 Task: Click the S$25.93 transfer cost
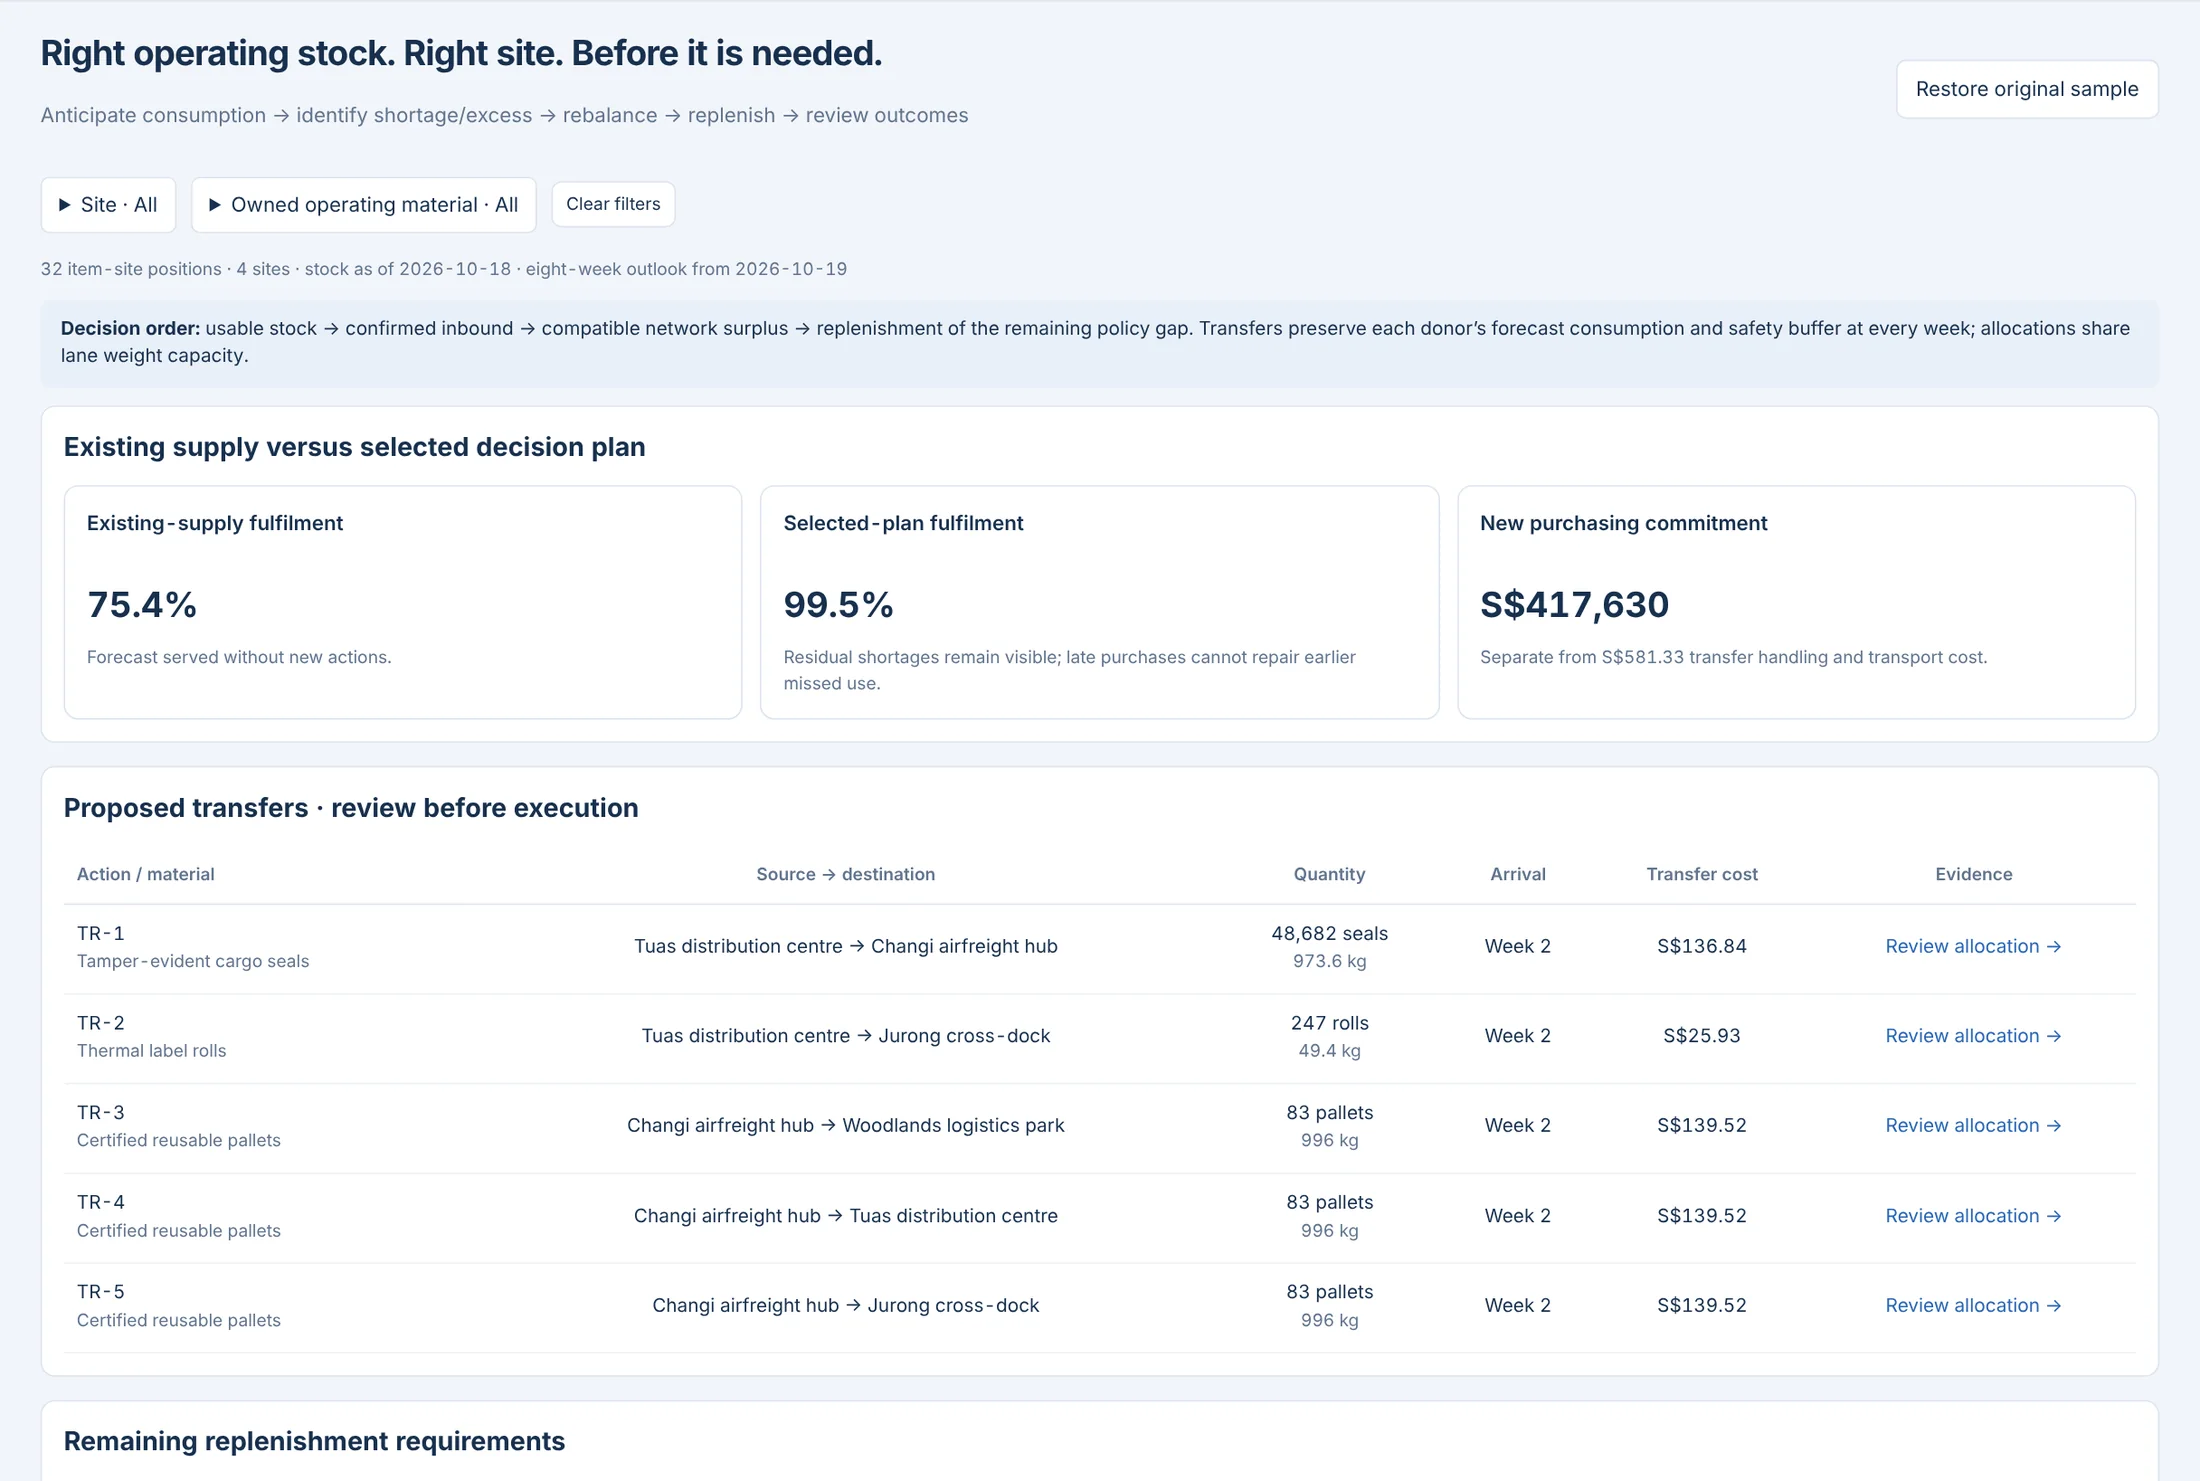coord(1701,1036)
